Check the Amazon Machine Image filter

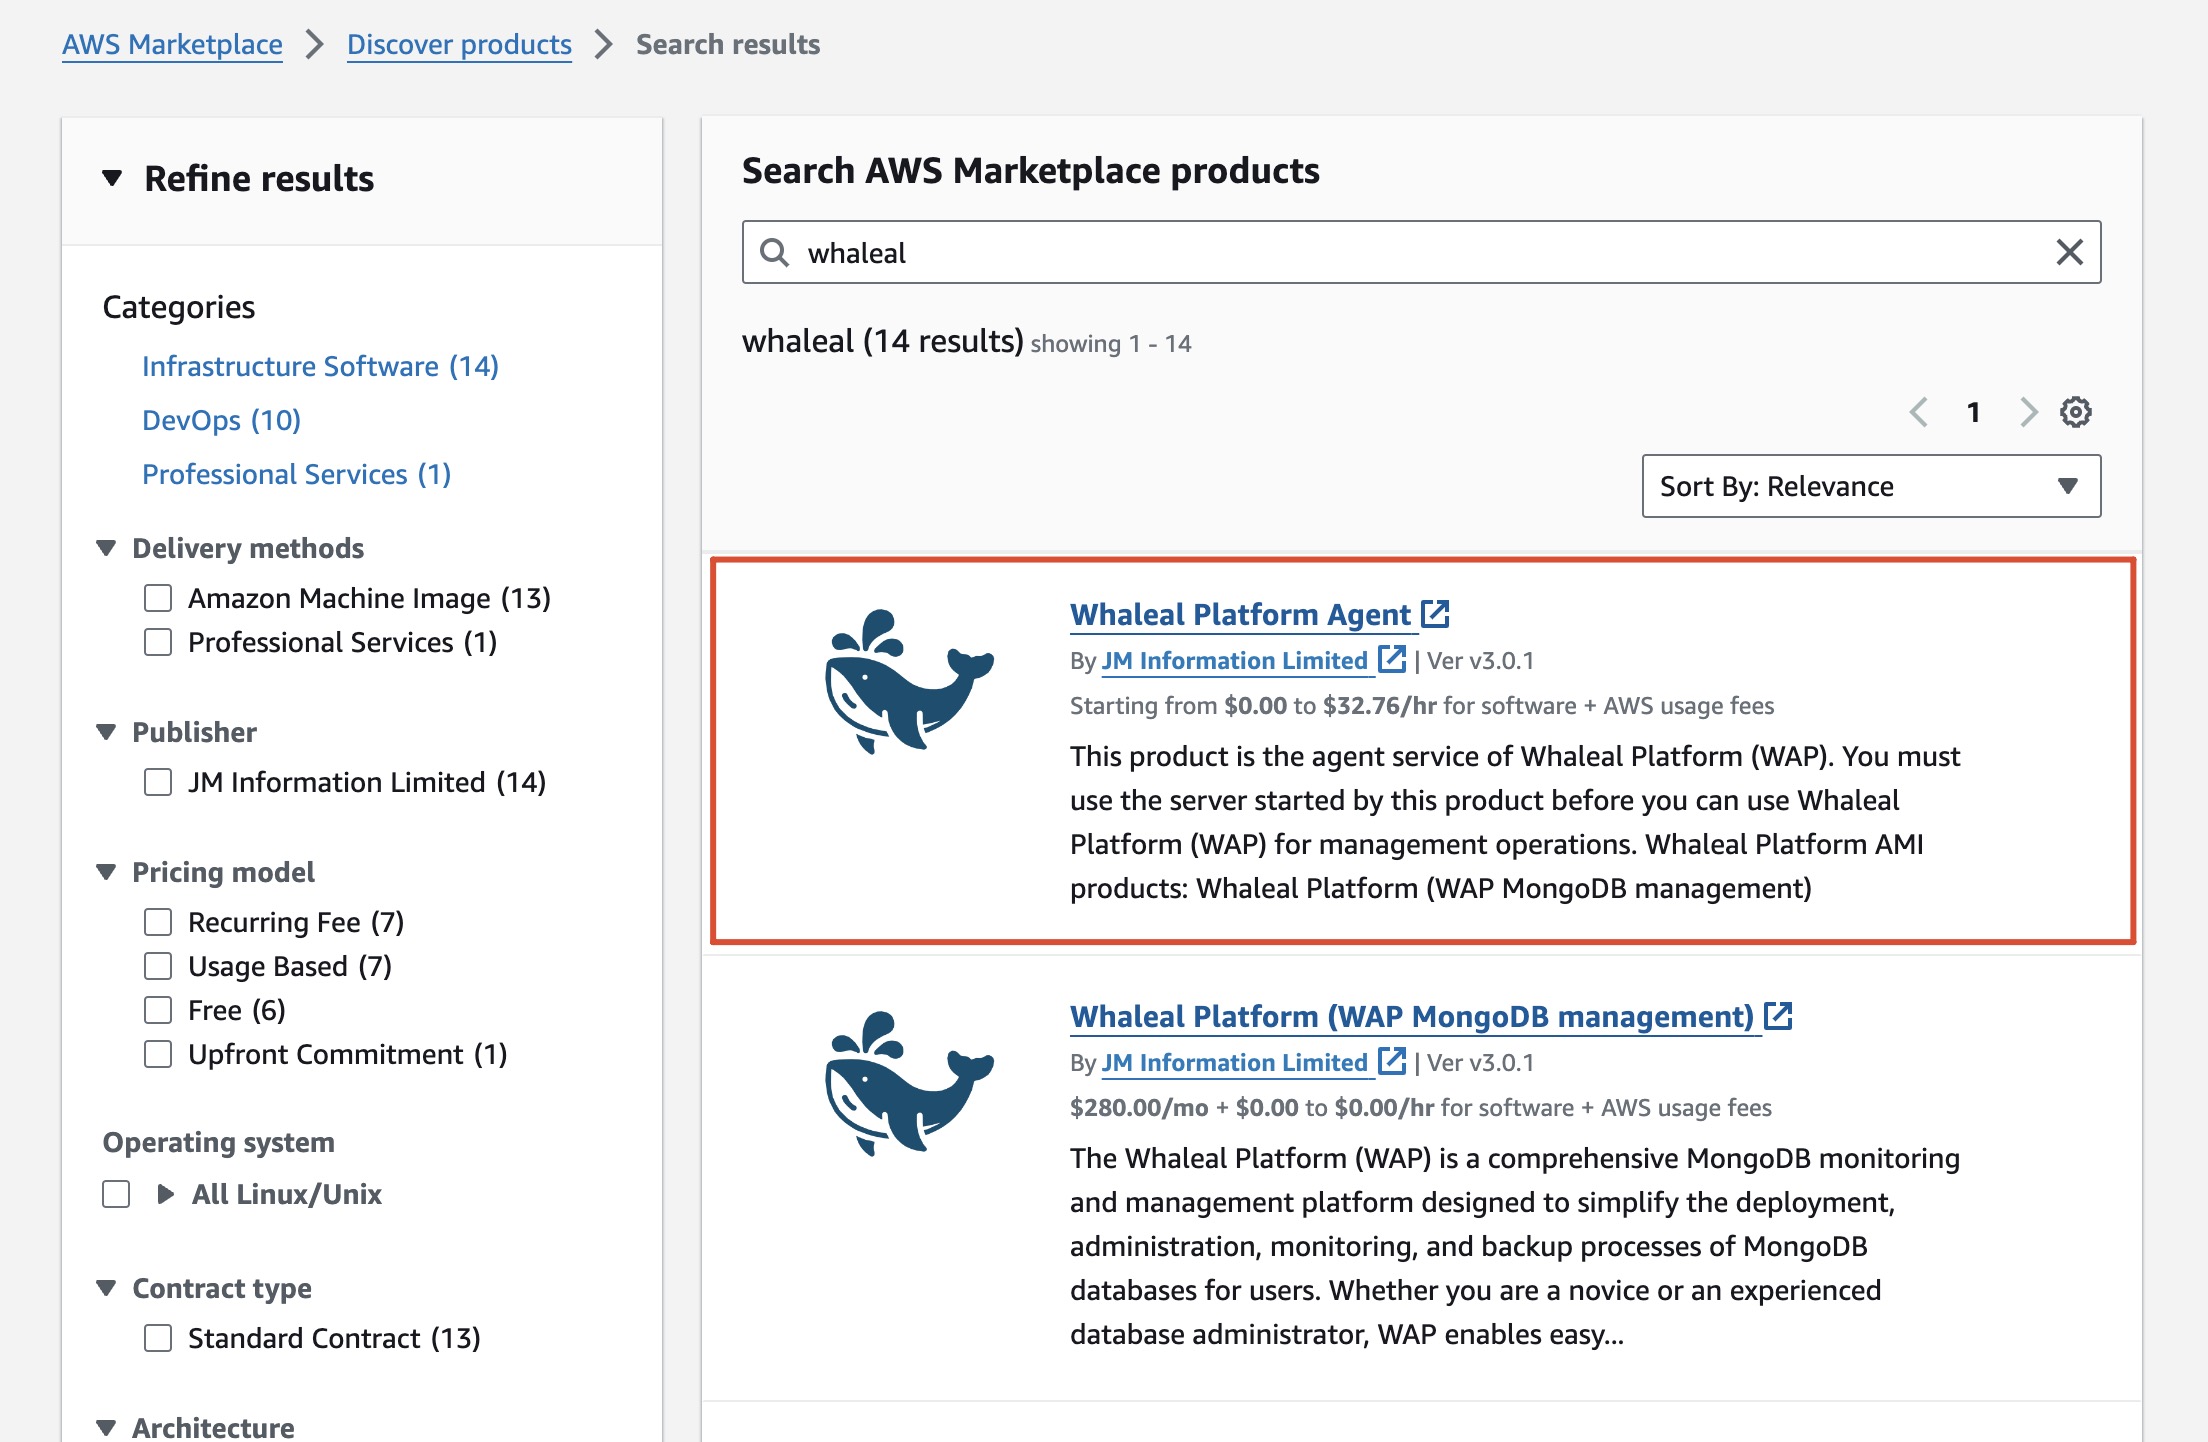coord(158,598)
